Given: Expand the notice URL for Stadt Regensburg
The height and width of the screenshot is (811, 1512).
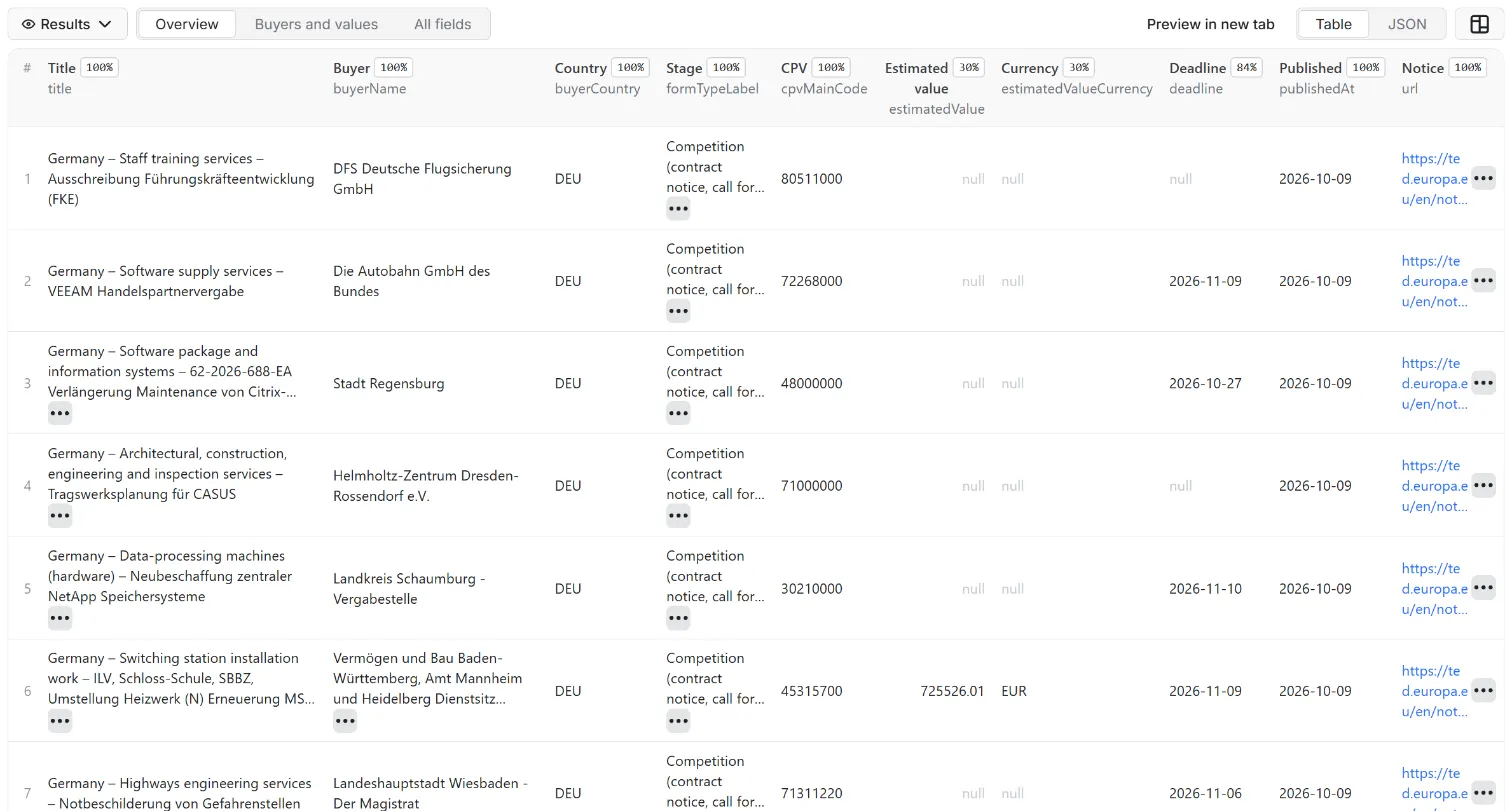Looking at the screenshot, I should coord(1483,383).
